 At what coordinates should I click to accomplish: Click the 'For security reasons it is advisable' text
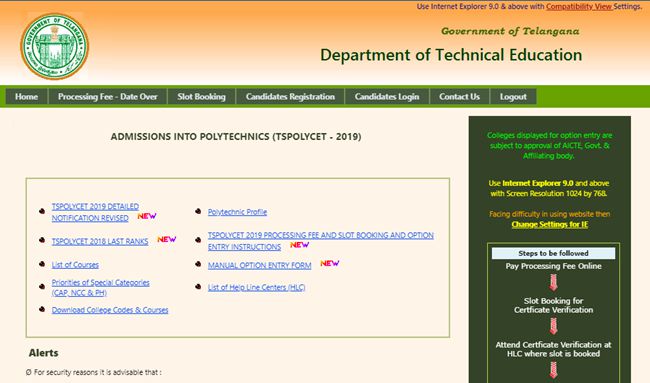(94, 372)
